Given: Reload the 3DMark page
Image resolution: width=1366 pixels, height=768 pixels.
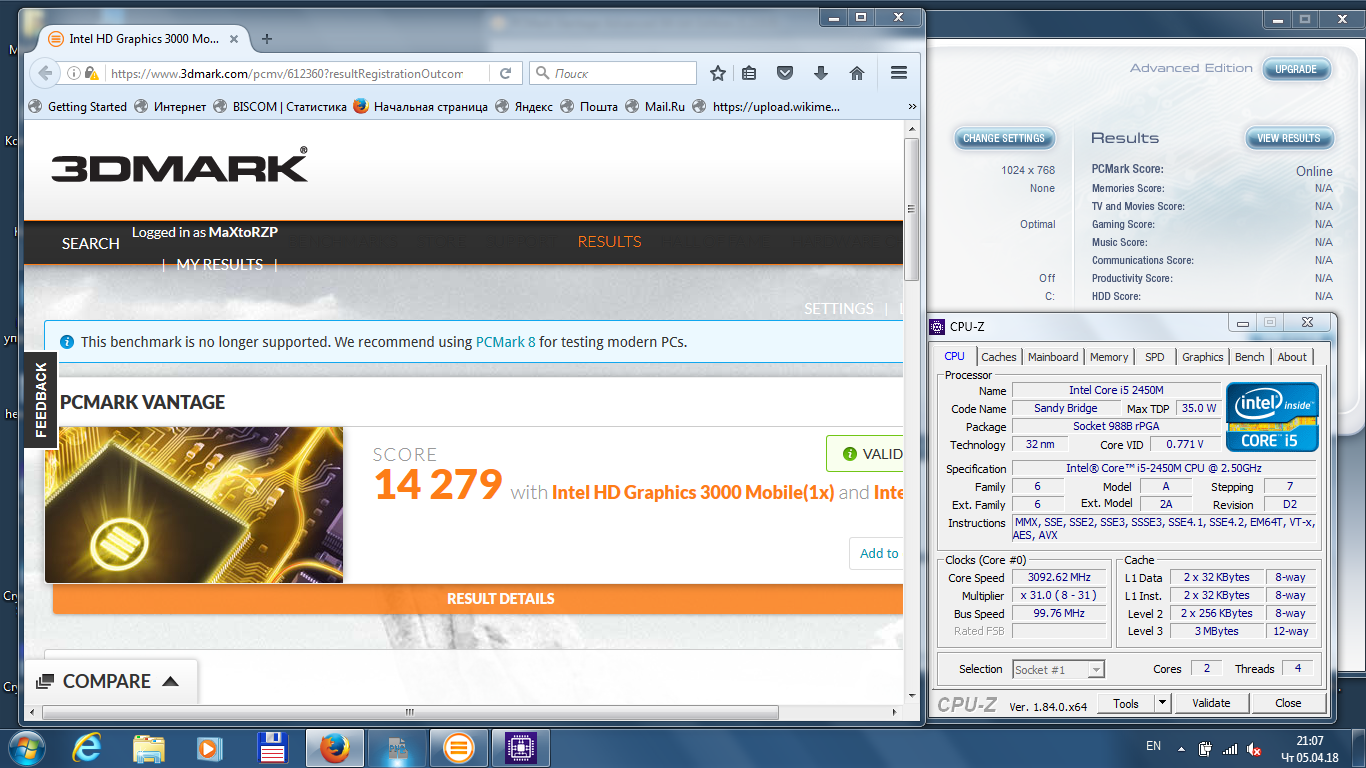Looking at the screenshot, I should pos(506,73).
